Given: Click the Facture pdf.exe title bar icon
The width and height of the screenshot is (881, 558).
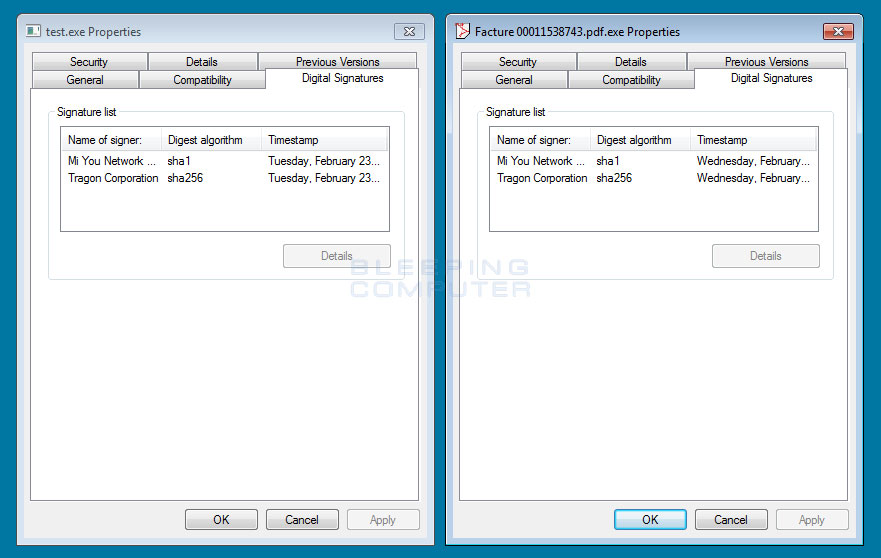Looking at the screenshot, I should coord(462,31).
